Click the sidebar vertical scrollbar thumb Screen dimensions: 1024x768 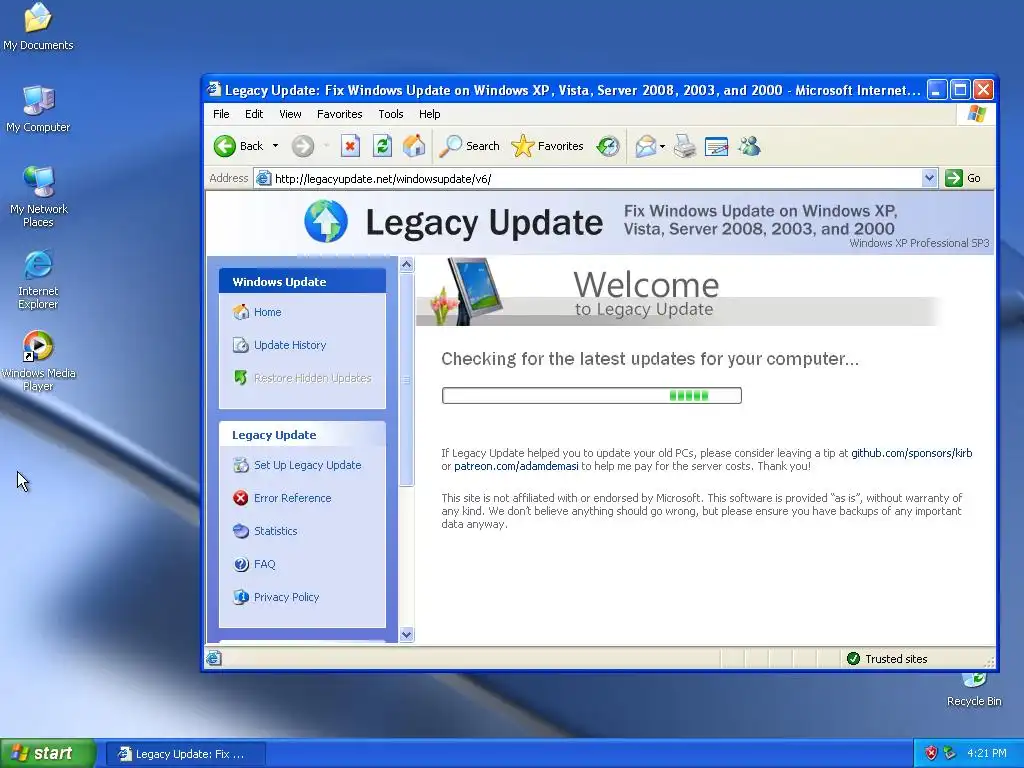pyautogui.click(x=406, y=379)
